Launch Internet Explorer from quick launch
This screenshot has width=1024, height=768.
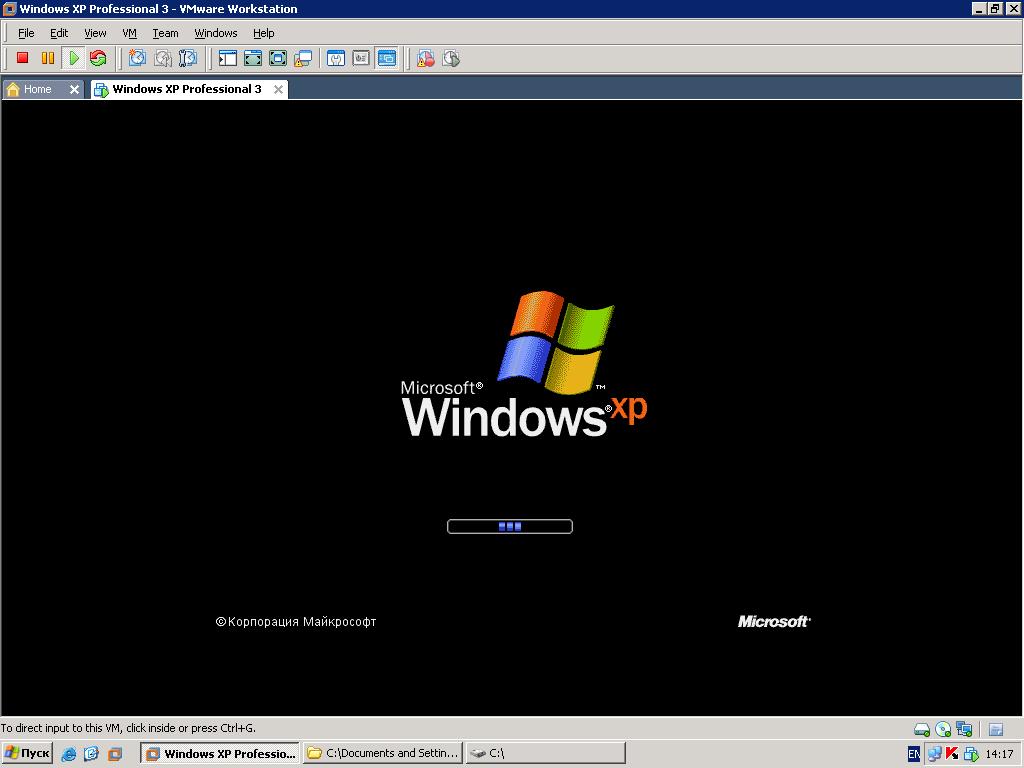(x=69, y=754)
